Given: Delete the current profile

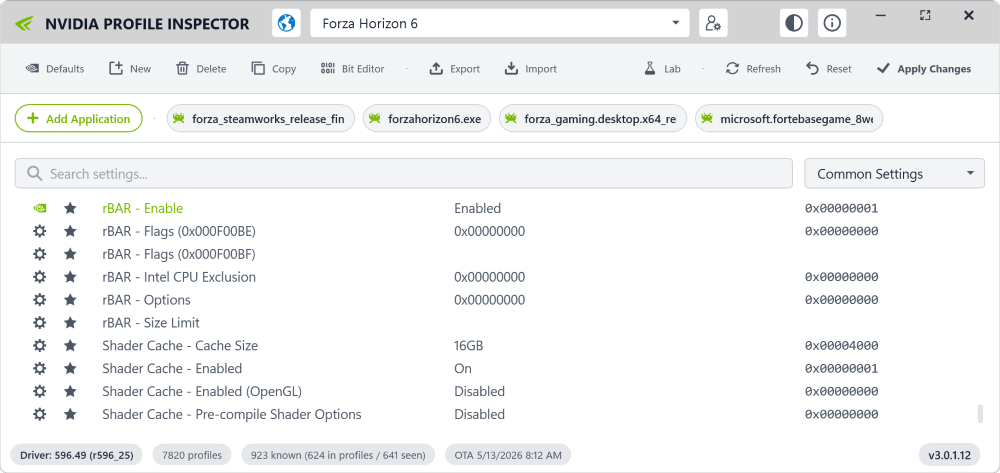Looking at the screenshot, I should pyautogui.click(x=201, y=69).
